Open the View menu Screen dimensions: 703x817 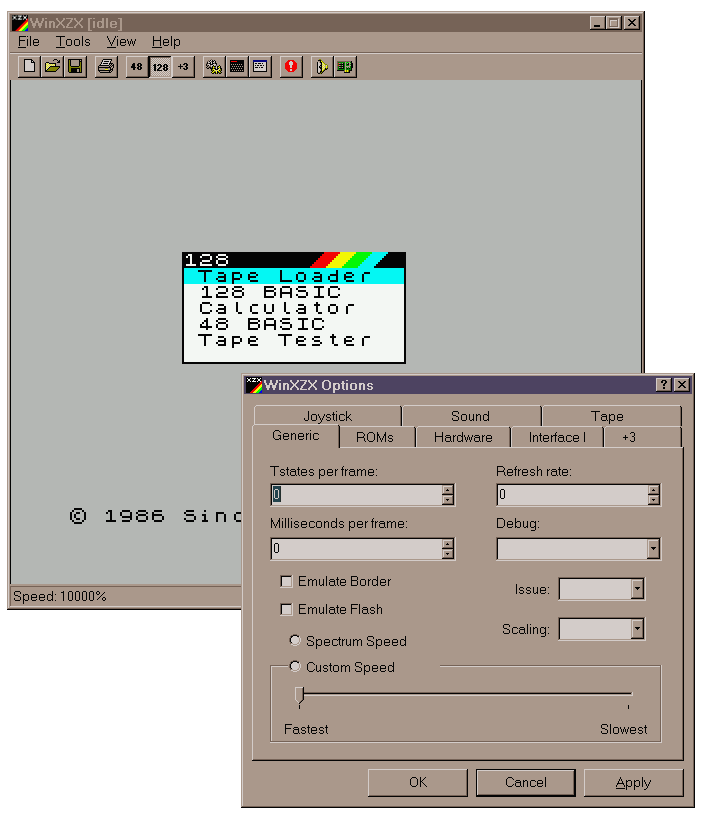pos(121,42)
